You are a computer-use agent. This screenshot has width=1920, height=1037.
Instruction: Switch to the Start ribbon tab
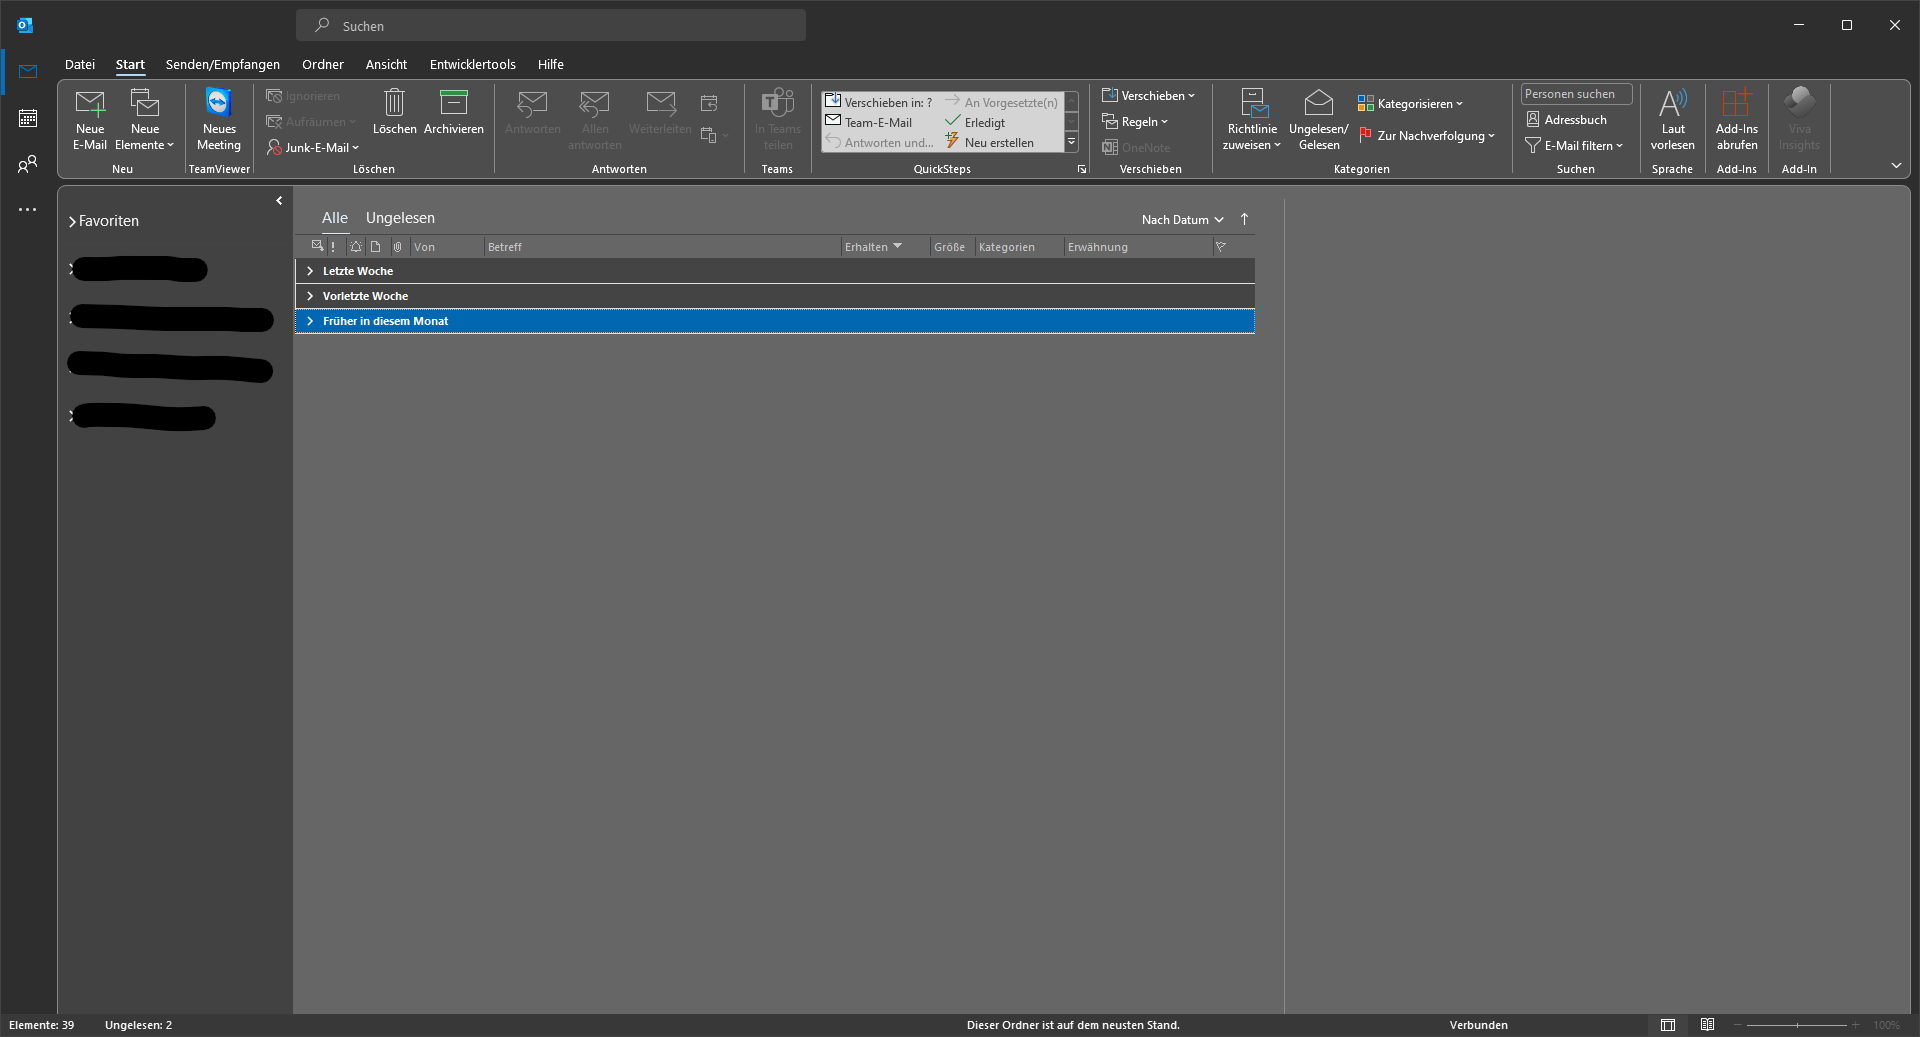click(x=130, y=64)
